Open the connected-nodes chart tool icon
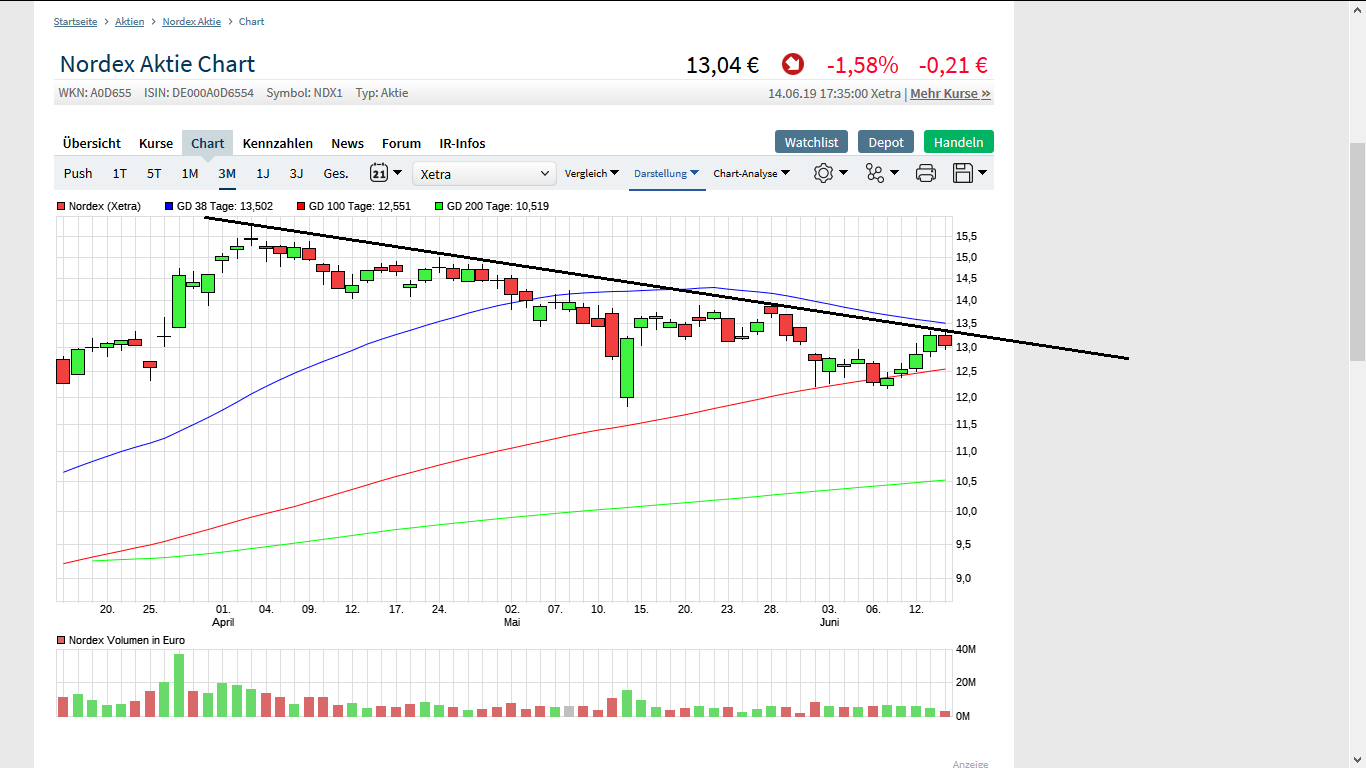Image resolution: width=1366 pixels, height=768 pixels. pos(881,173)
